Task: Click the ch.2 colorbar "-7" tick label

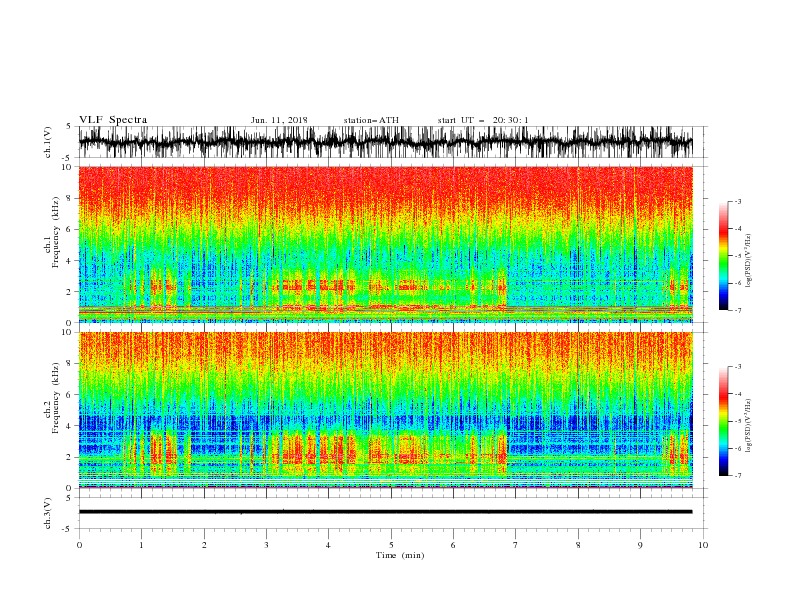Action: click(738, 476)
